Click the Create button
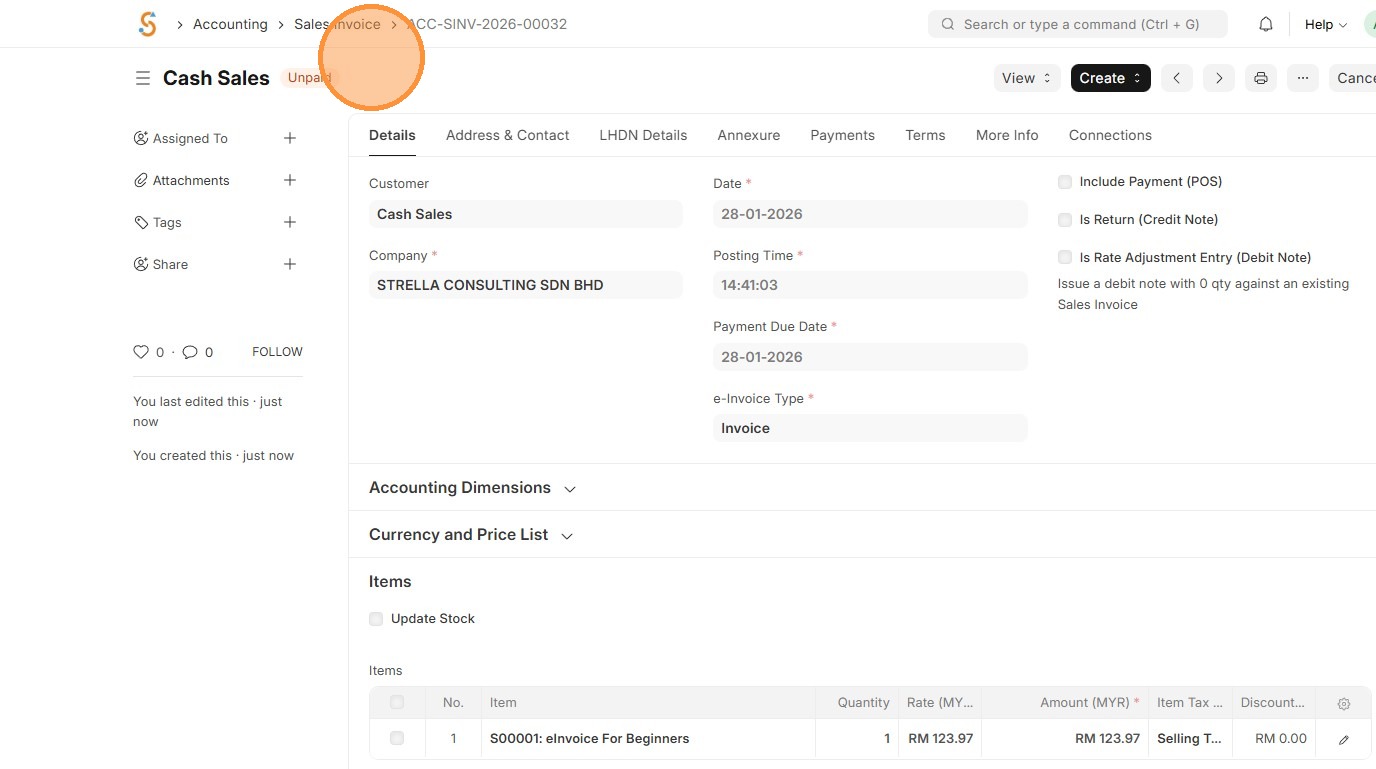This screenshot has width=1376, height=769. pos(1110,78)
